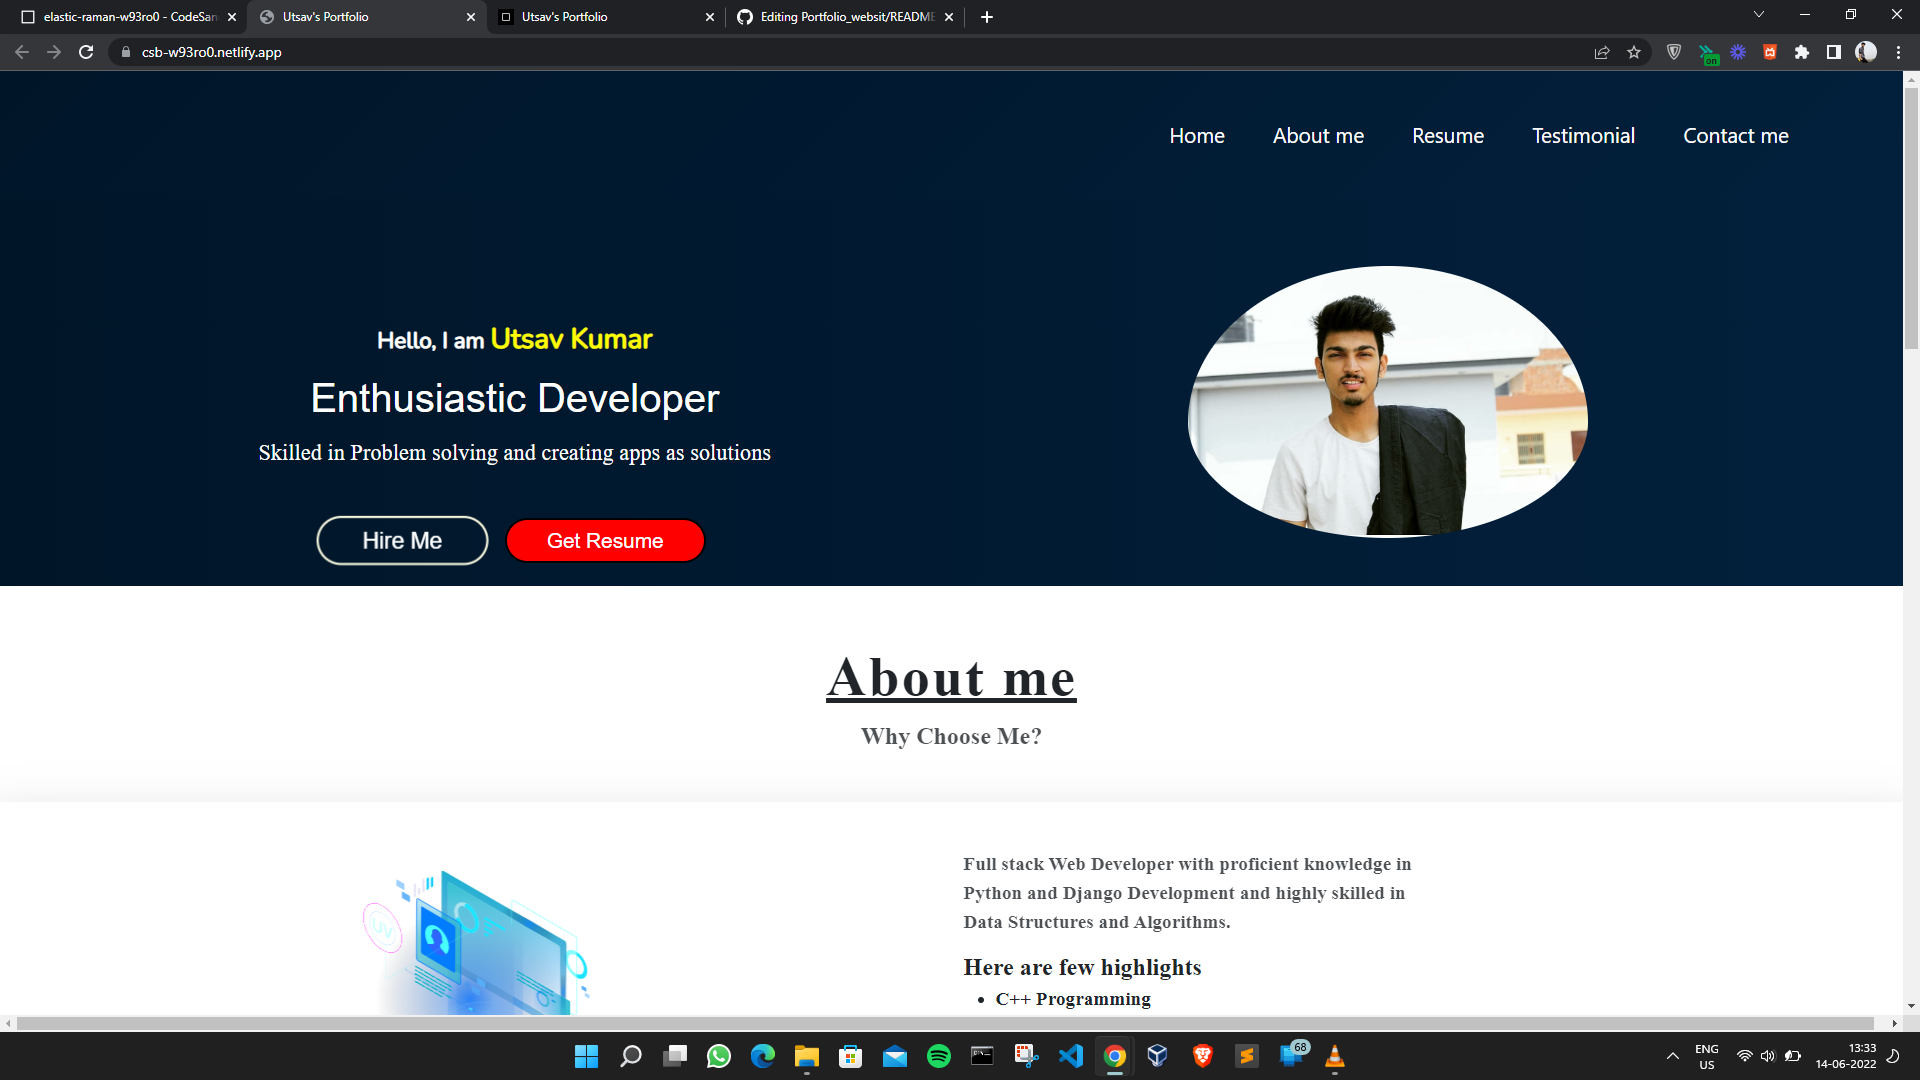Open the browser tab list dropdown arrow

(x=1758, y=14)
